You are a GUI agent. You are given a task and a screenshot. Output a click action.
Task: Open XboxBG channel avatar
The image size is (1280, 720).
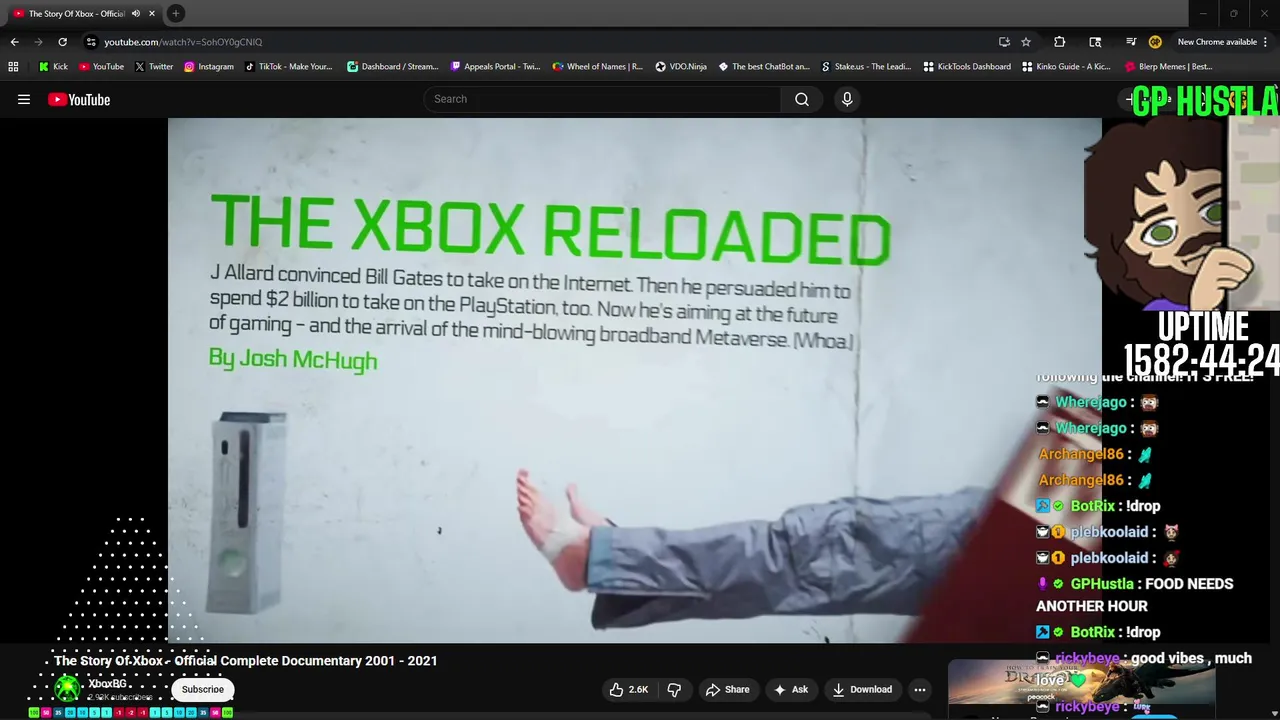click(67, 688)
